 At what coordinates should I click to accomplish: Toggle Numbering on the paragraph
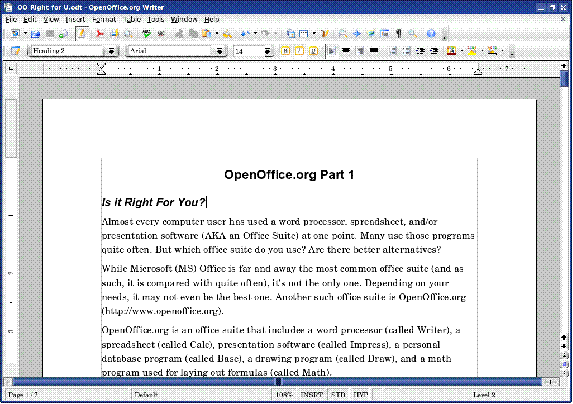coord(393,50)
